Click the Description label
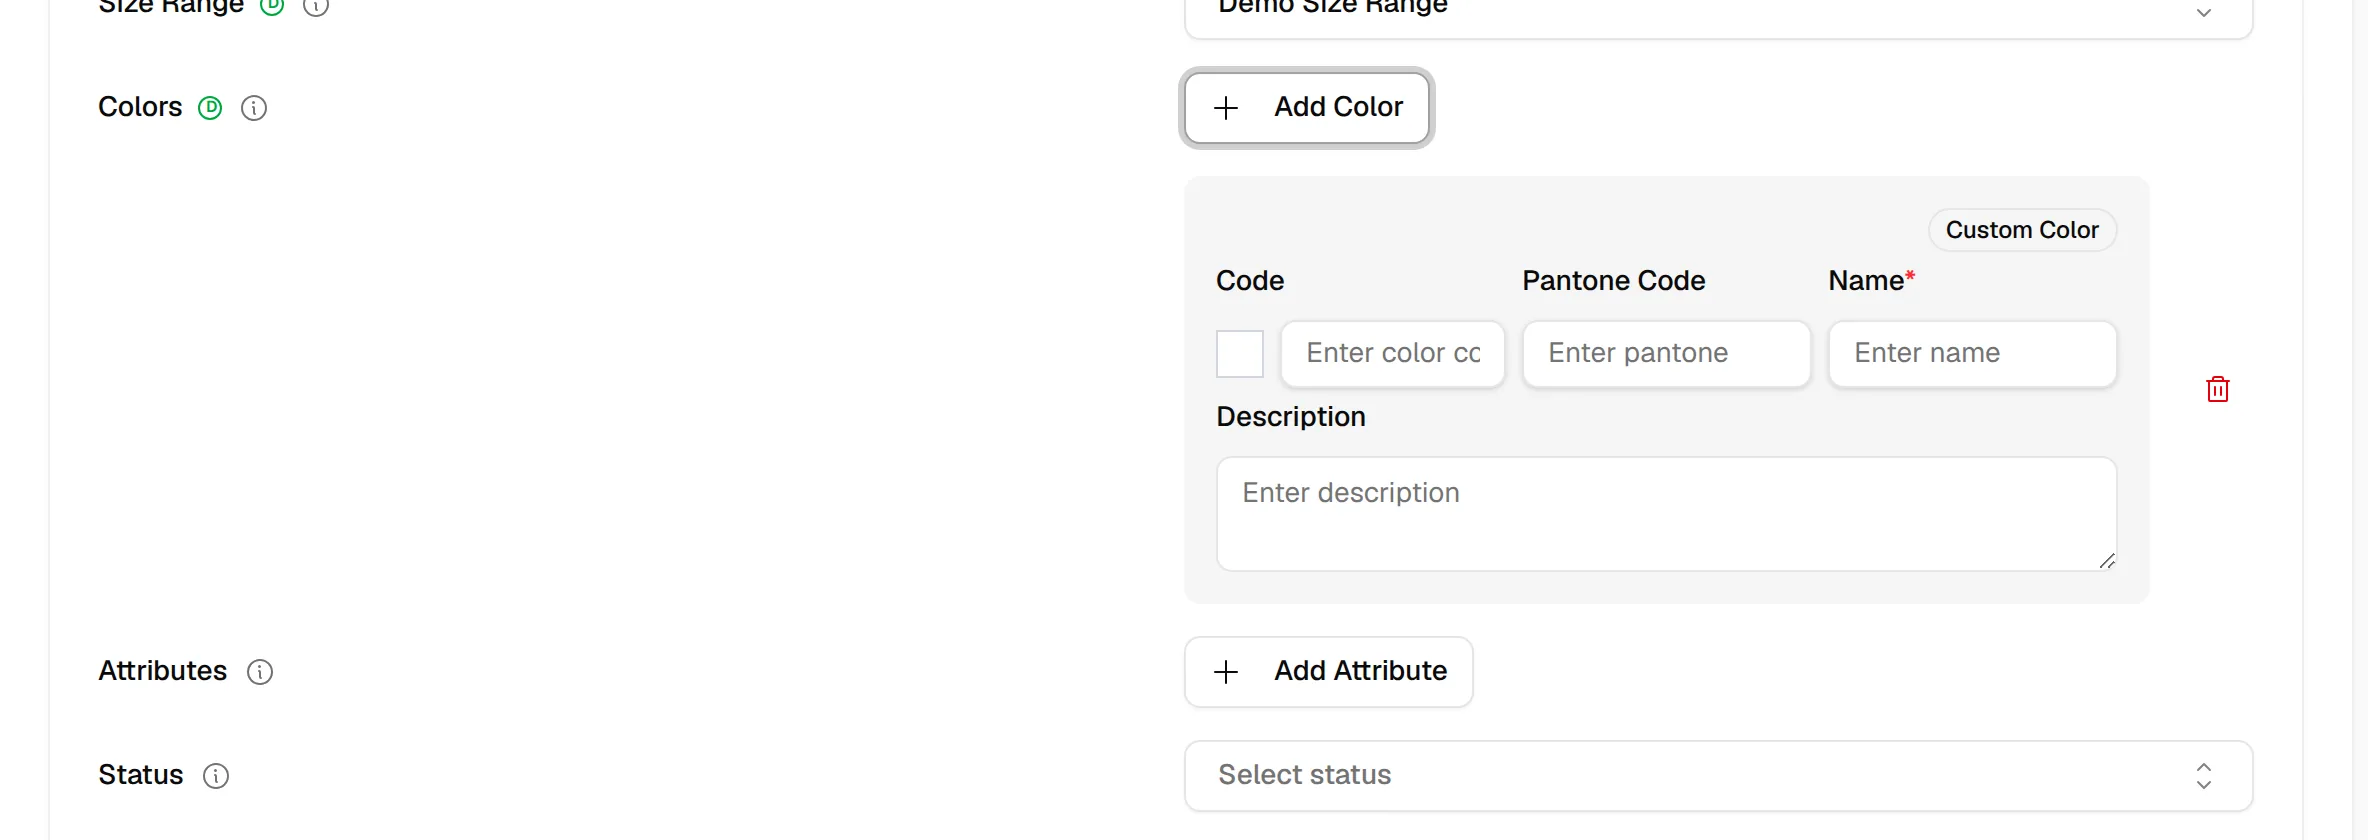The width and height of the screenshot is (2368, 840). coord(1290,417)
